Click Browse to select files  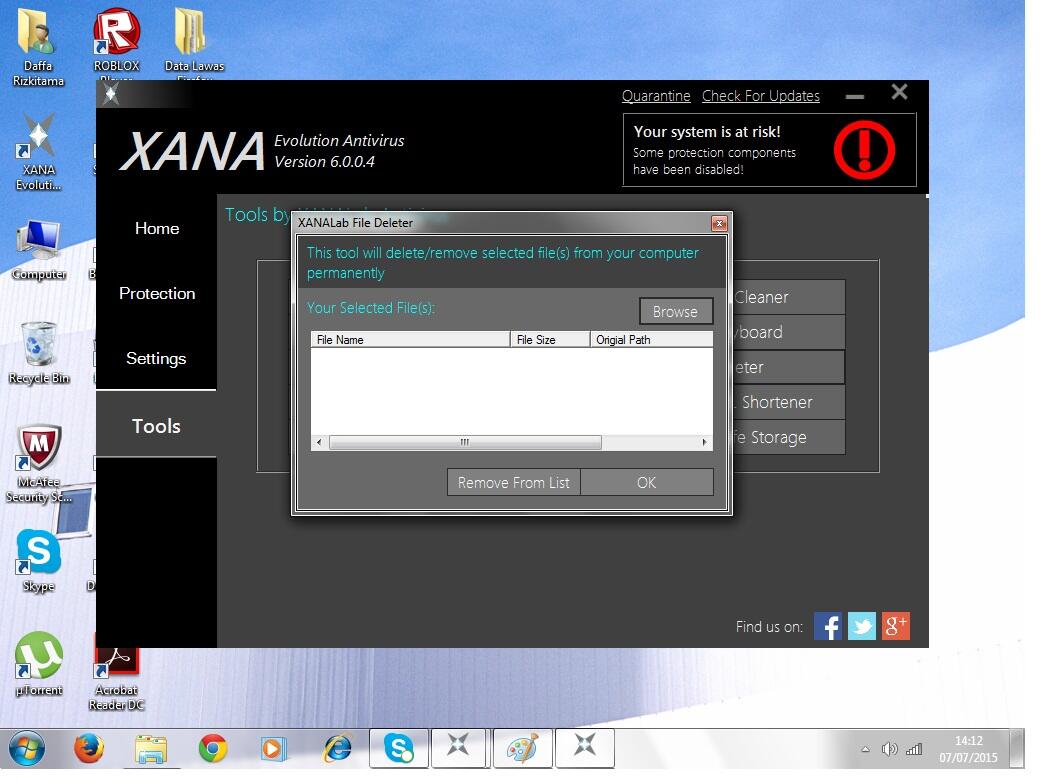[x=676, y=311]
